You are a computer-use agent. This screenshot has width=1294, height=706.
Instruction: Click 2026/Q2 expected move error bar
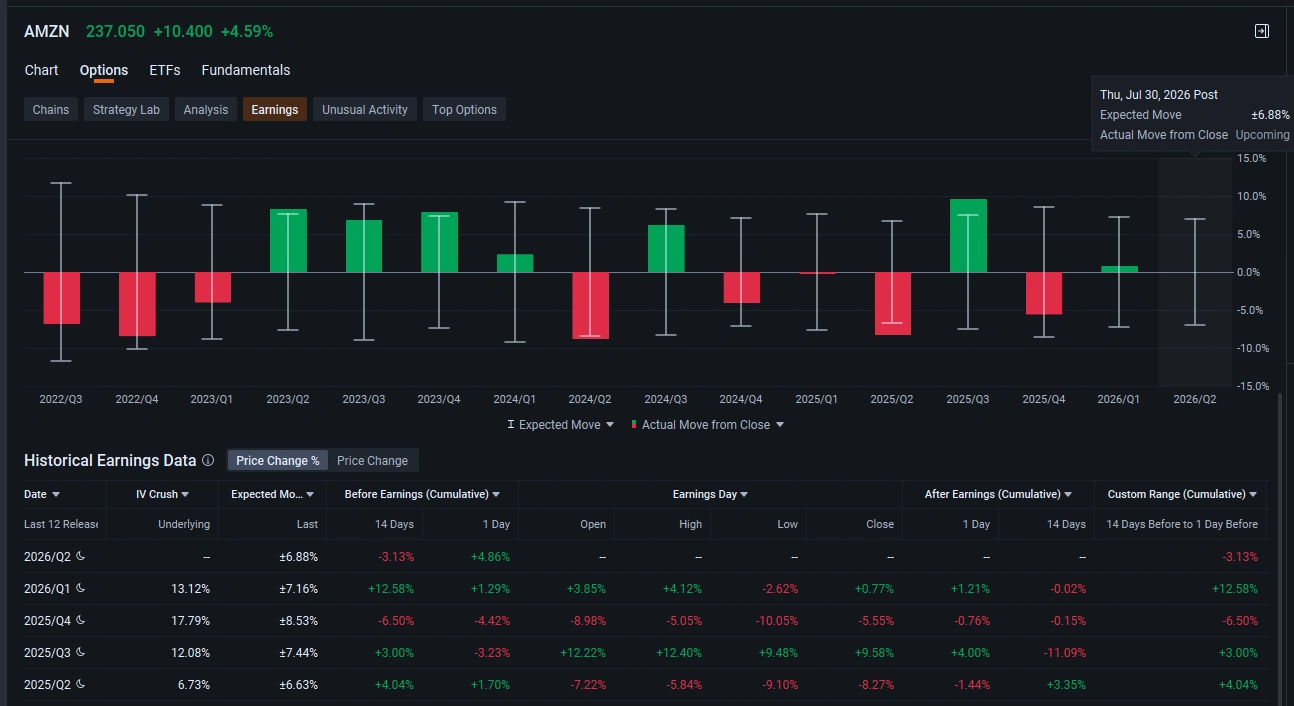click(x=1195, y=272)
